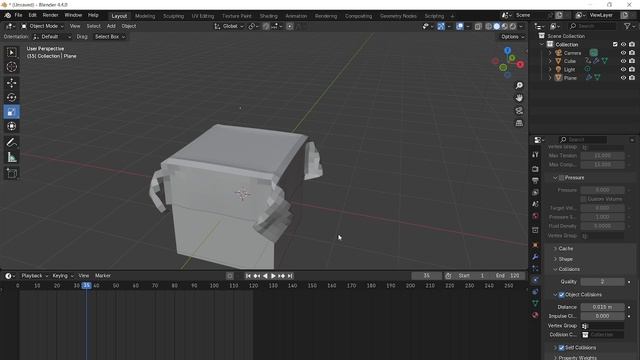Open the Material properties tab icon
This screenshot has height=360, width=640.
pyautogui.click(x=535, y=315)
